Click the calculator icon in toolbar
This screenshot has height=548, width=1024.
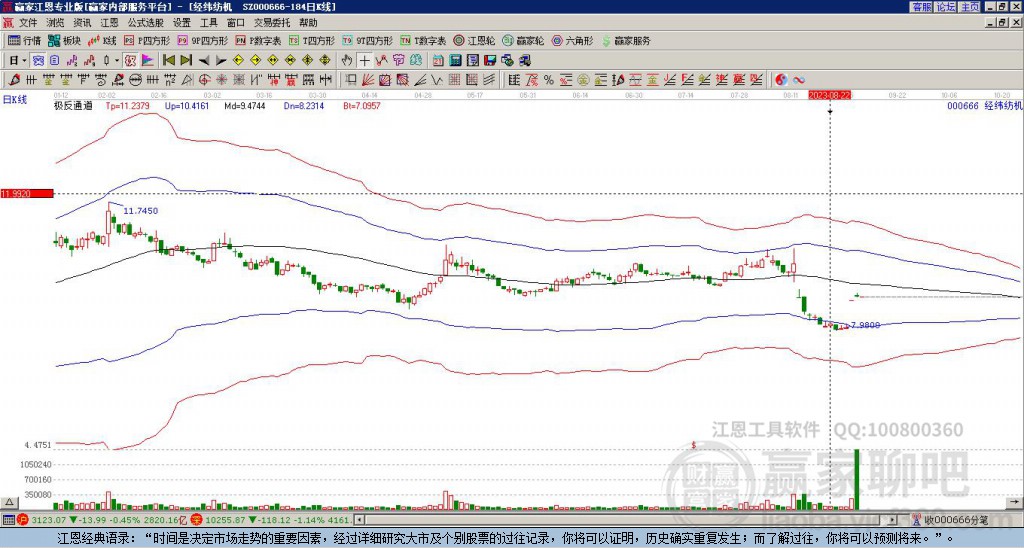pos(456,61)
